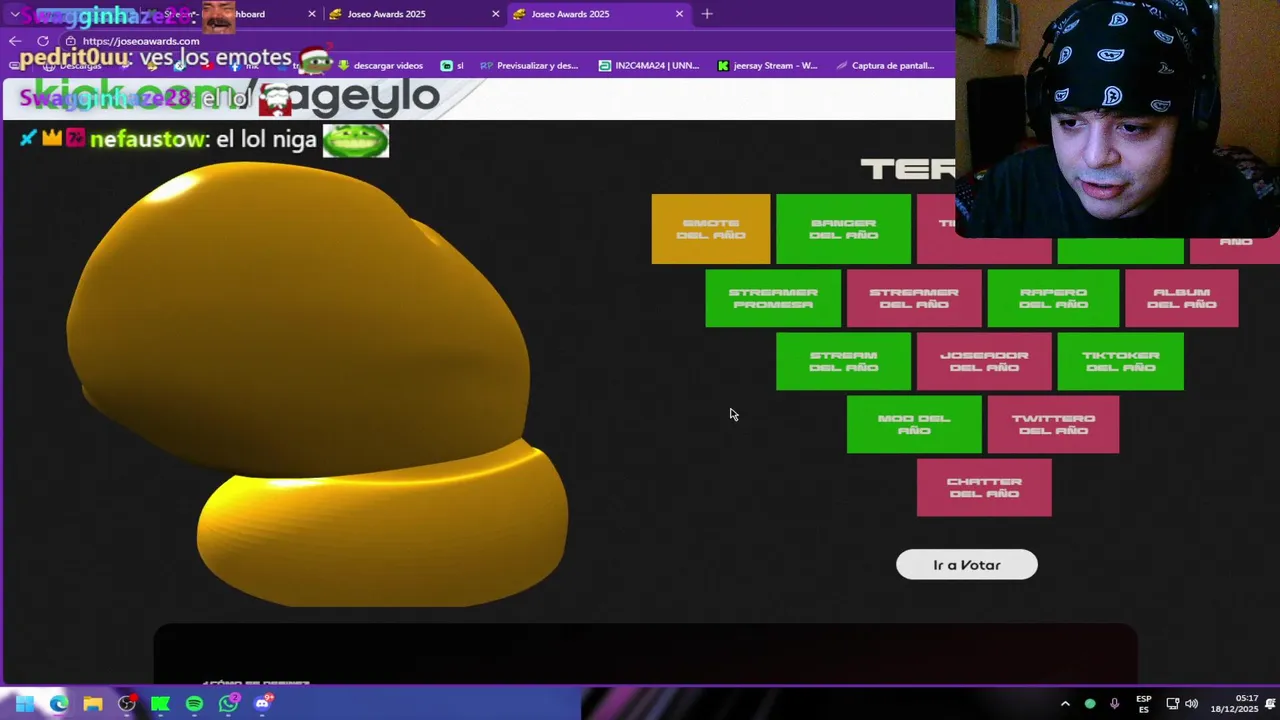
Task: Open Spotify from the taskbar
Action: click(x=194, y=704)
